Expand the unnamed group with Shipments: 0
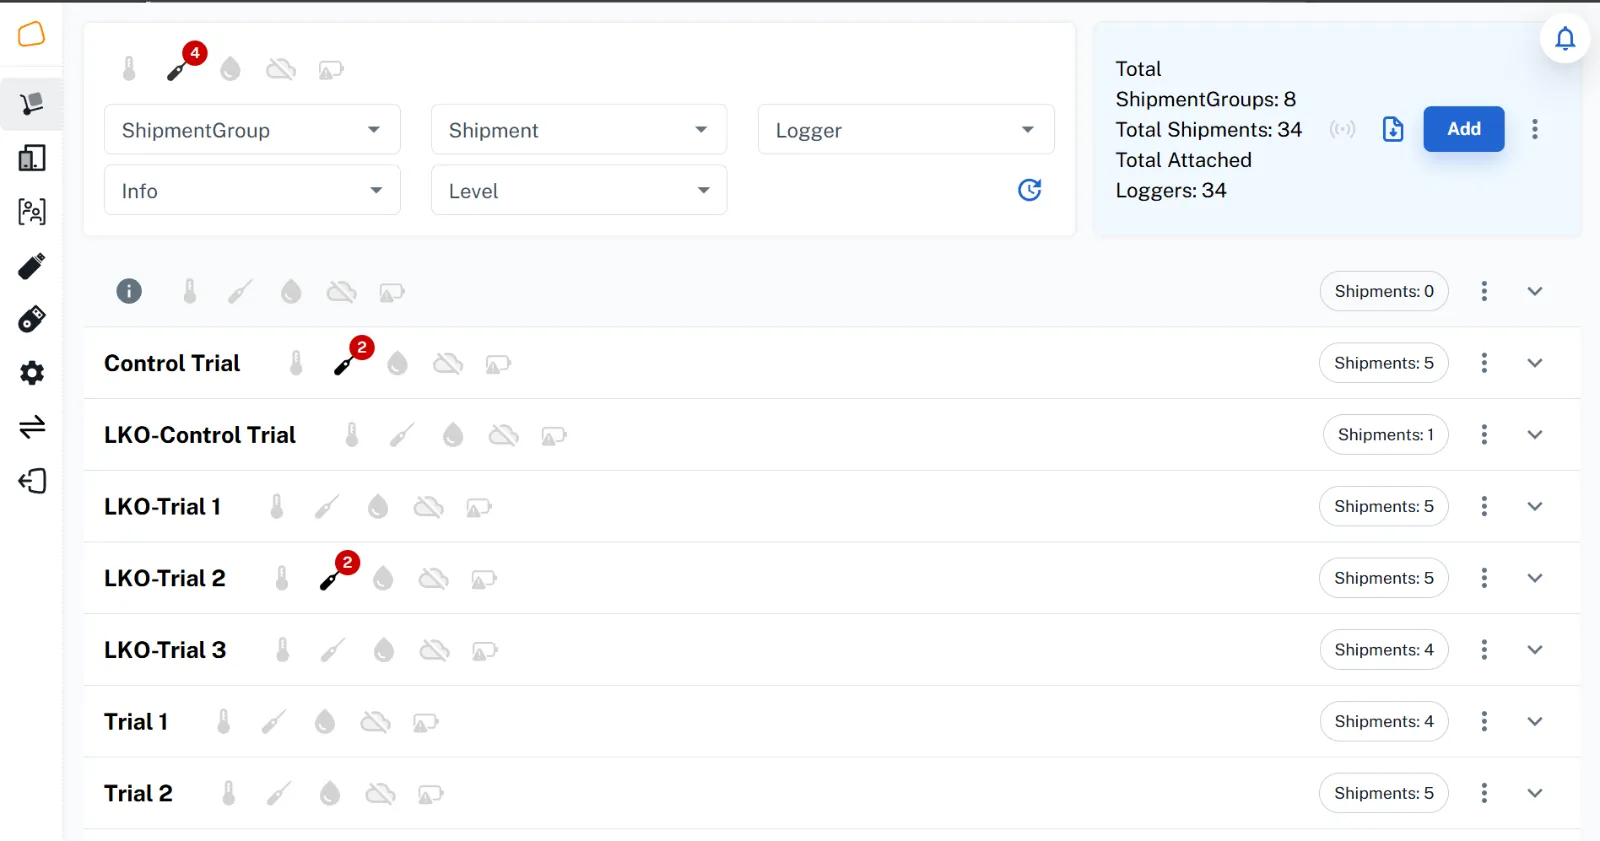This screenshot has height=841, width=1600. [x=1535, y=291]
